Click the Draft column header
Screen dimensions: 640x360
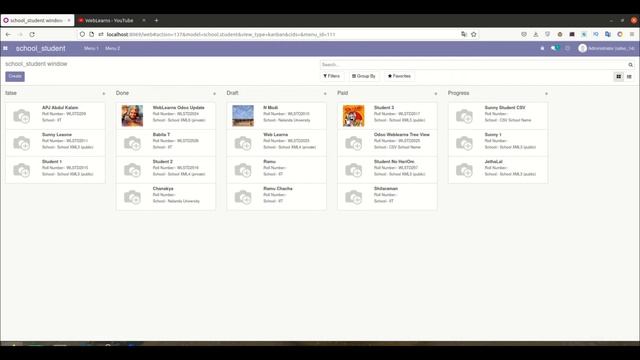point(232,93)
